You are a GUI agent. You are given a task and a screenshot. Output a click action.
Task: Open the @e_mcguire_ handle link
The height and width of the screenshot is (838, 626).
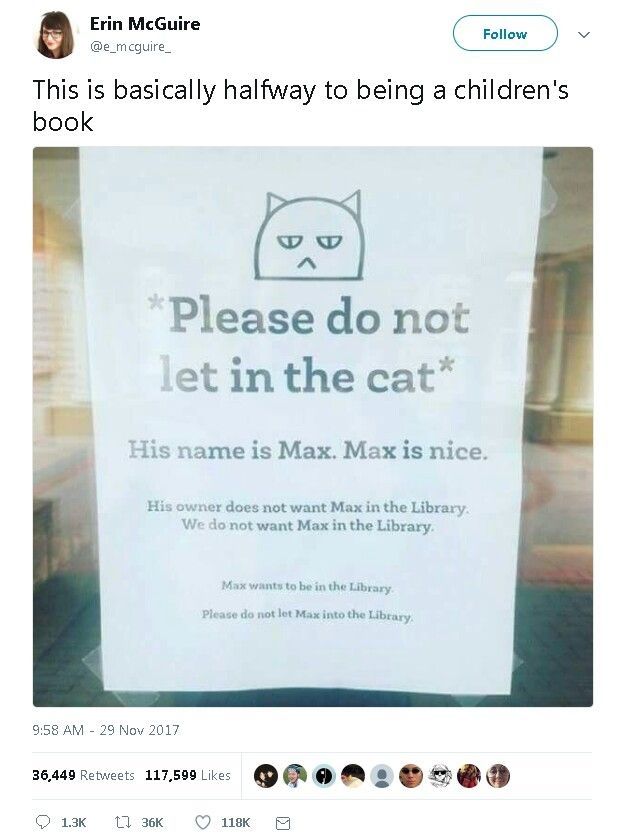tap(130, 46)
